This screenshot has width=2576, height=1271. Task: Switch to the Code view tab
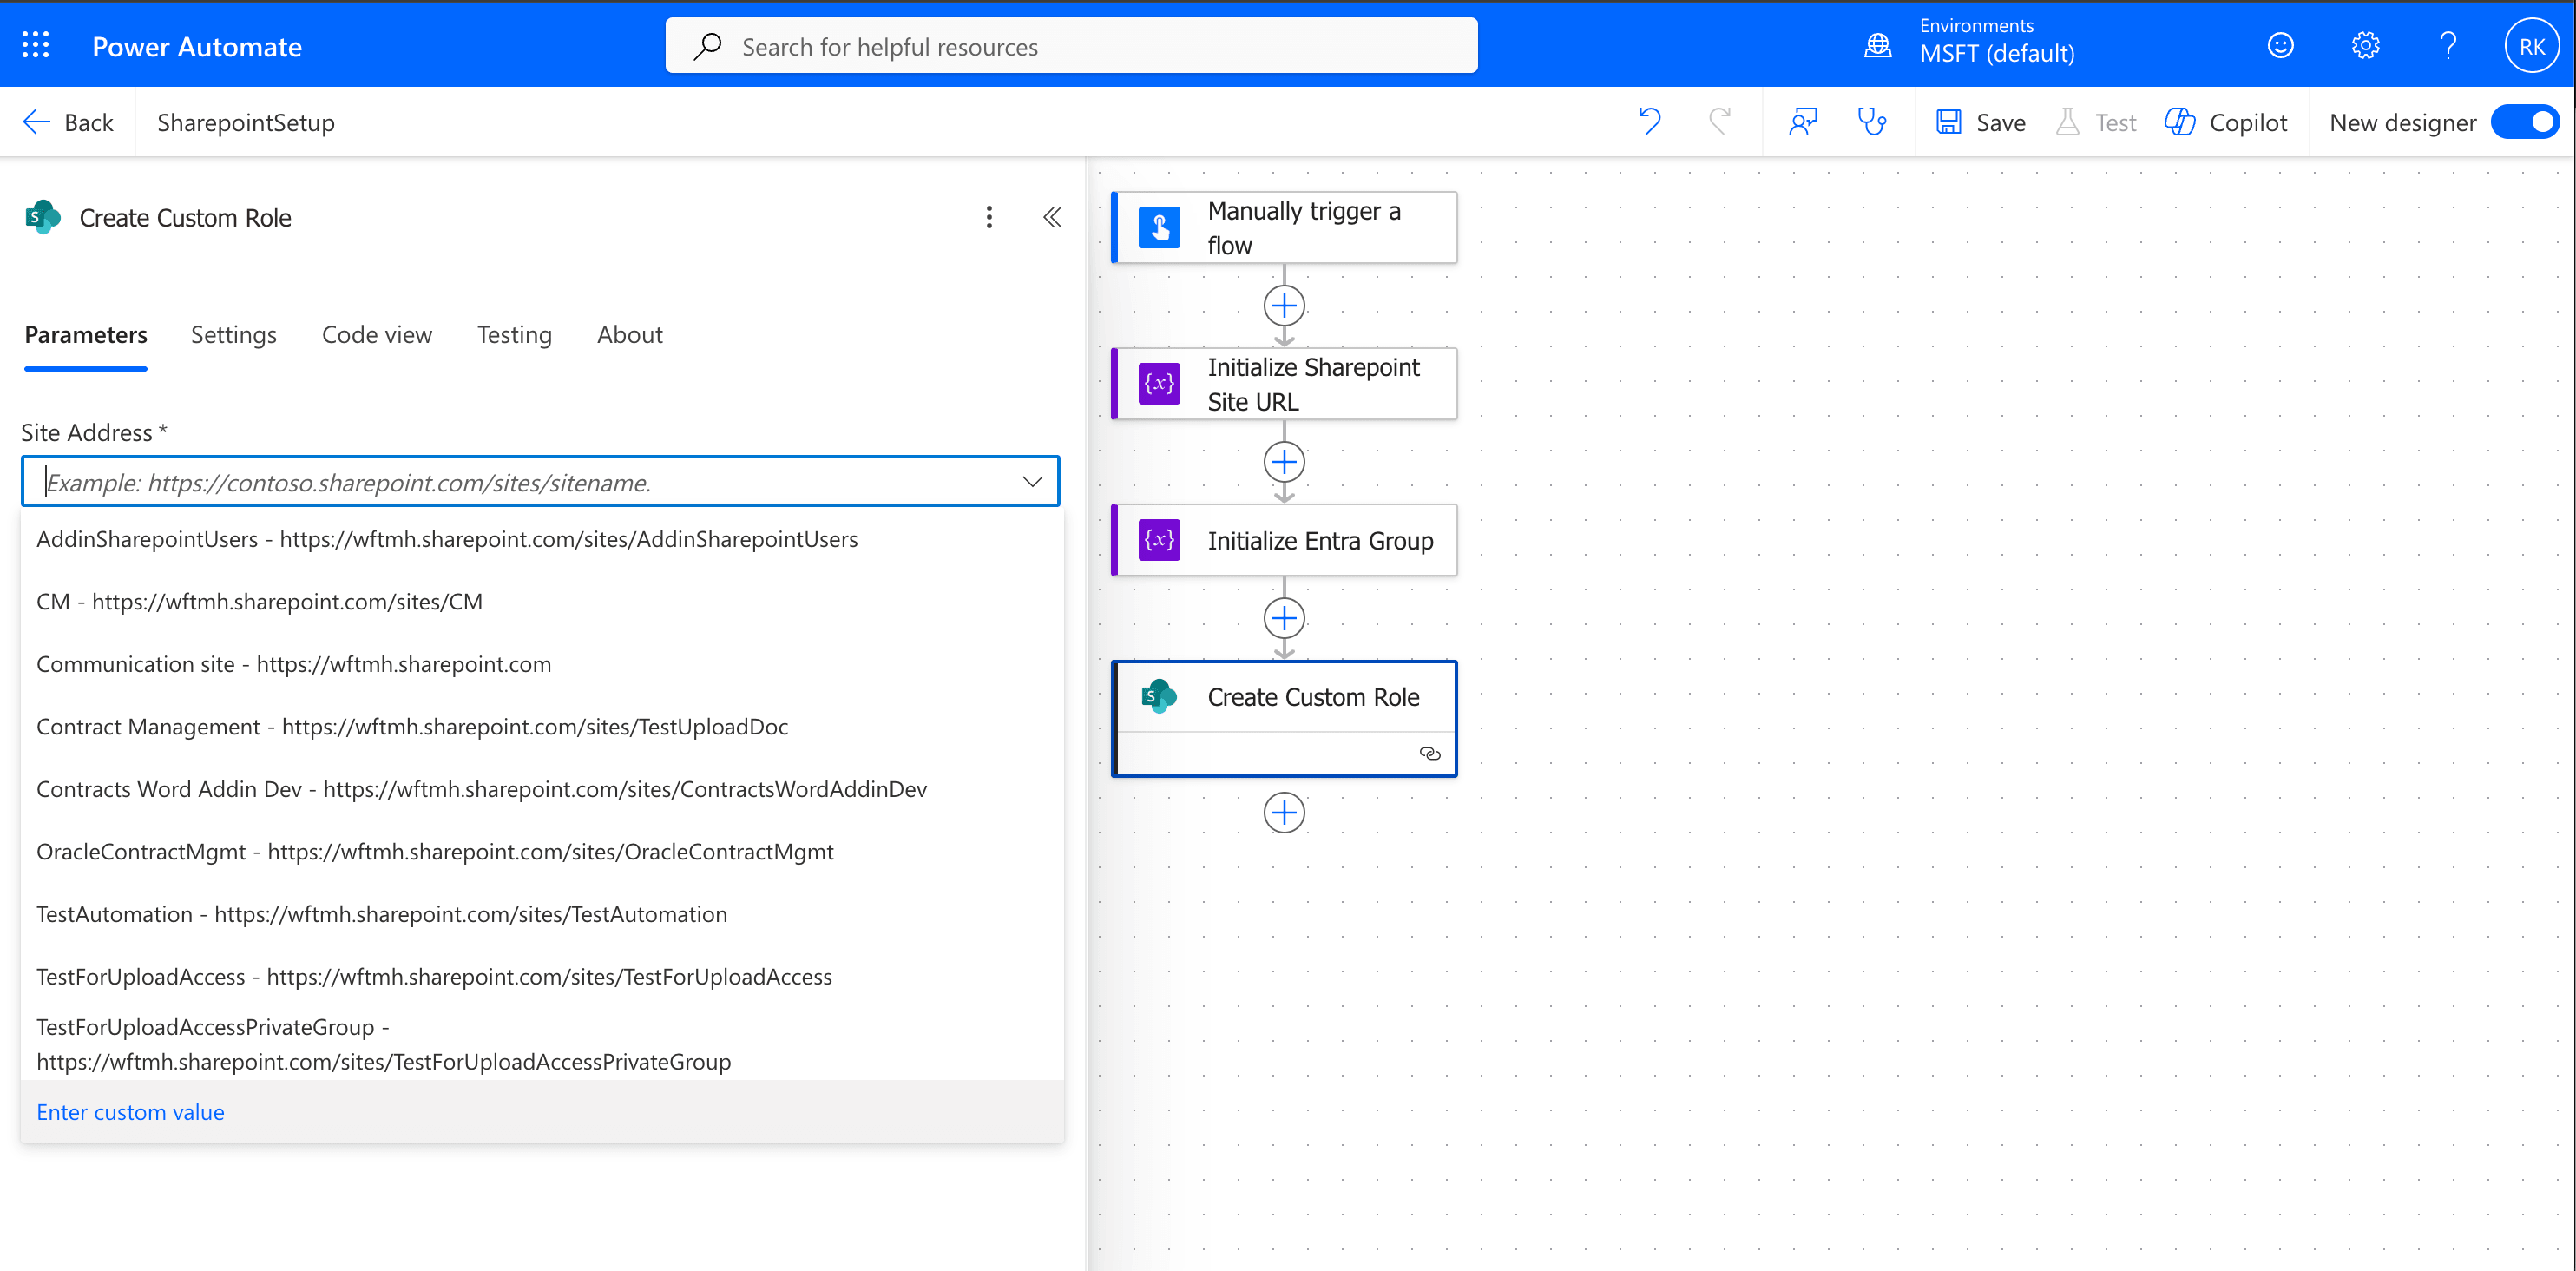(x=377, y=335)
